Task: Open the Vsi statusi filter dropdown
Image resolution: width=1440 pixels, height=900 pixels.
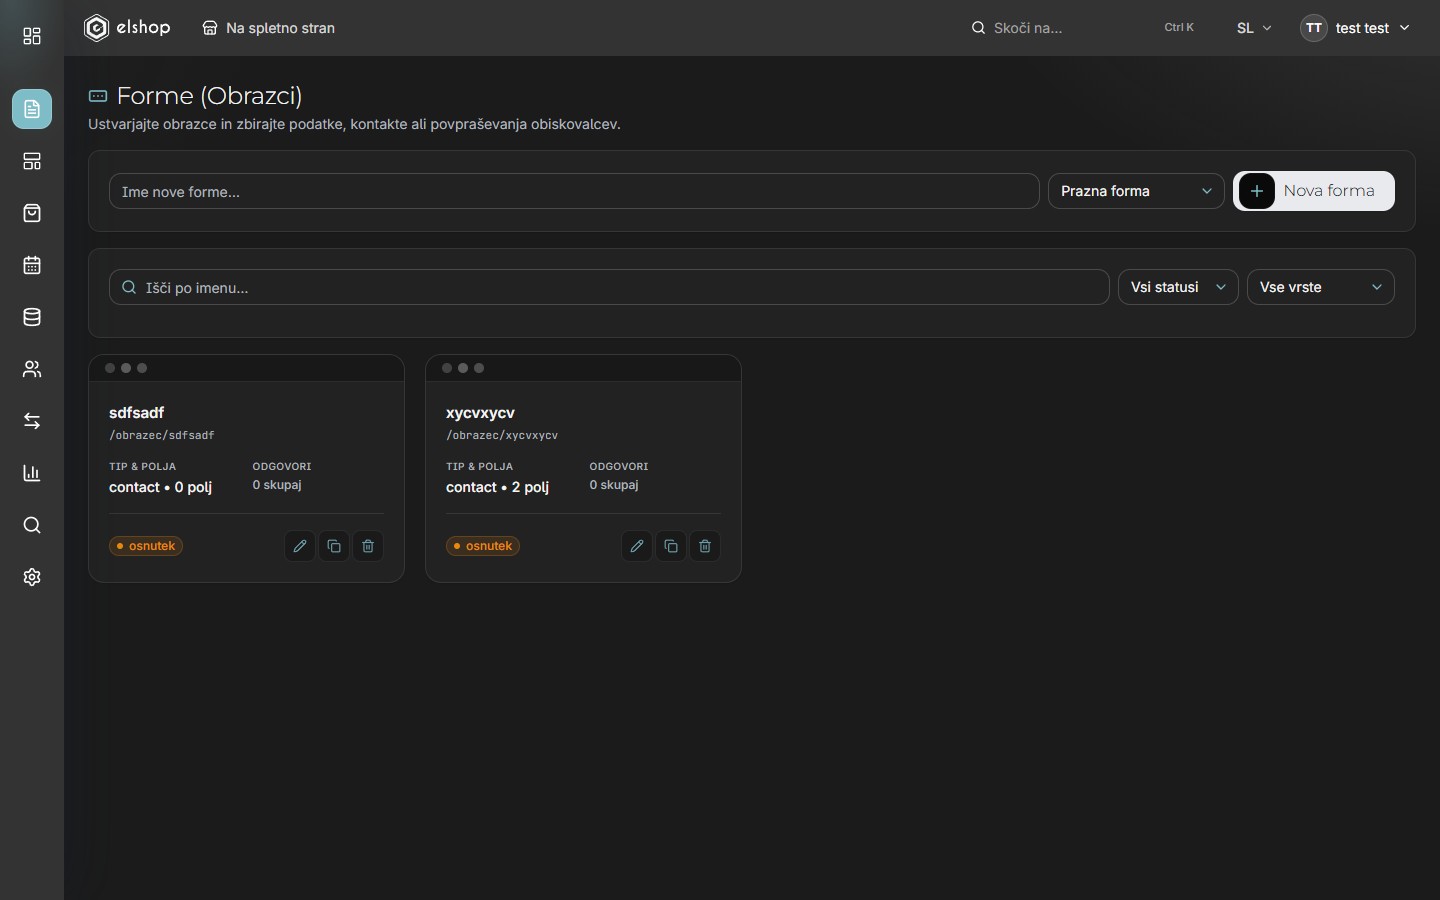Action: pyautogui.click(x=1178, y=287)
